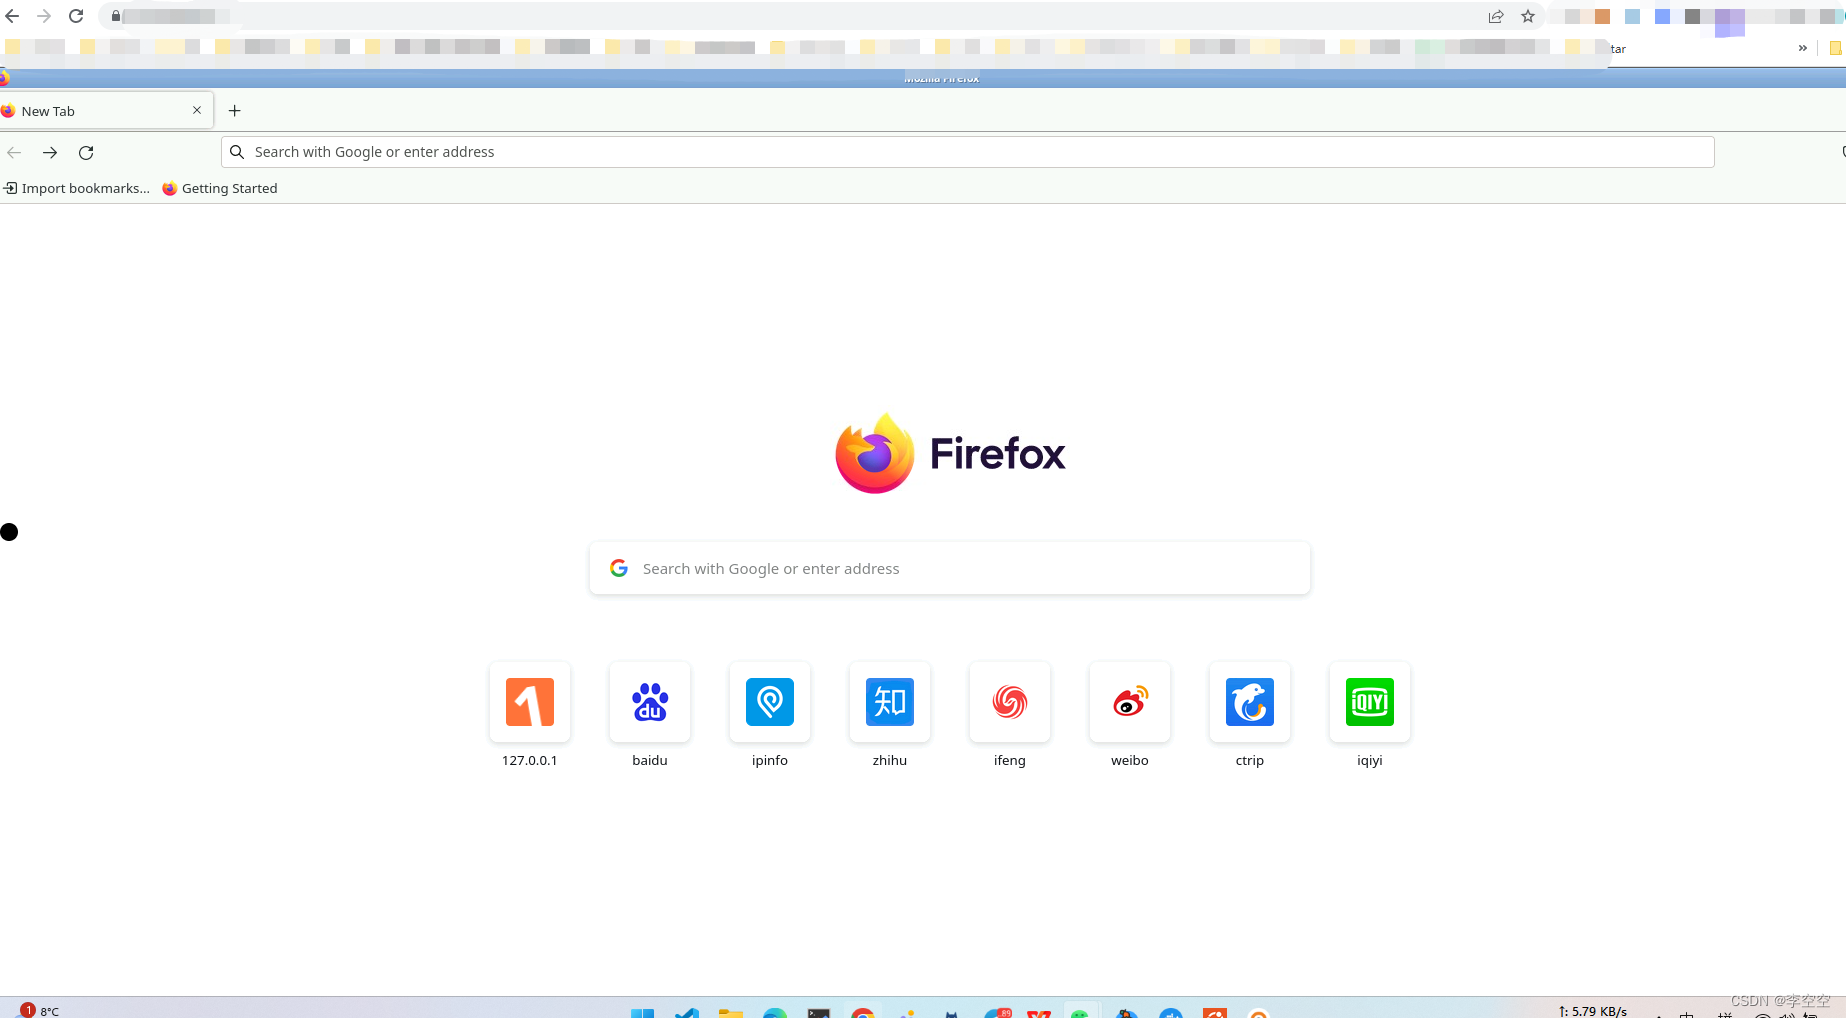Viewport: 1846px width, 1018px height.
Task: Click the 8°C weather widget
Action: tap(40, 1011)
